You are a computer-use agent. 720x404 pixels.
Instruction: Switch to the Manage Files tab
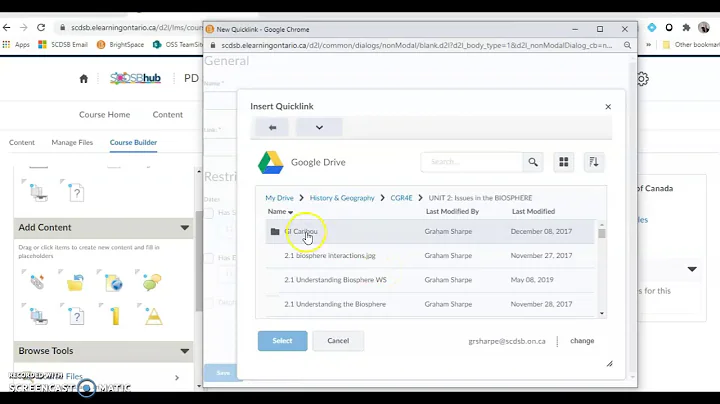point(72,142)
